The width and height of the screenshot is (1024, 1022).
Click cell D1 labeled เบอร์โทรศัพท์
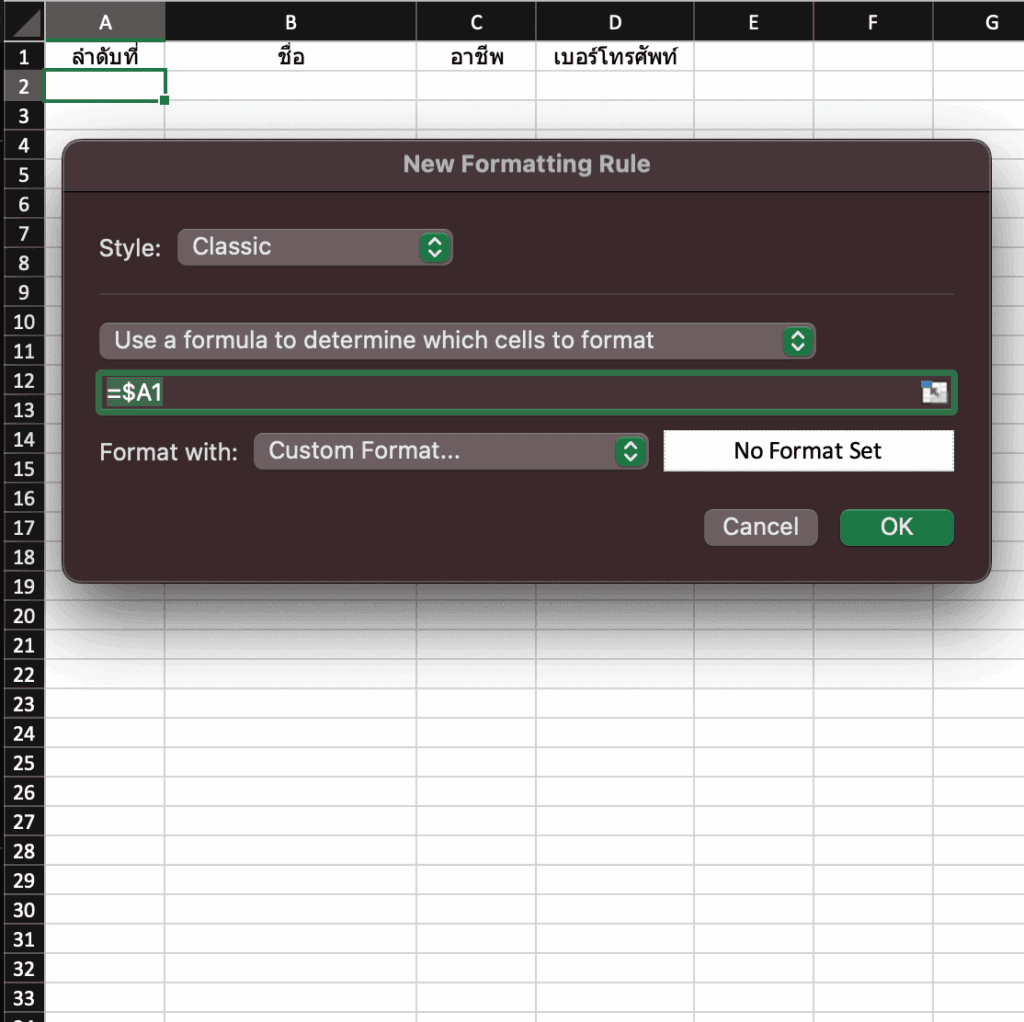[x=615, y=56]
